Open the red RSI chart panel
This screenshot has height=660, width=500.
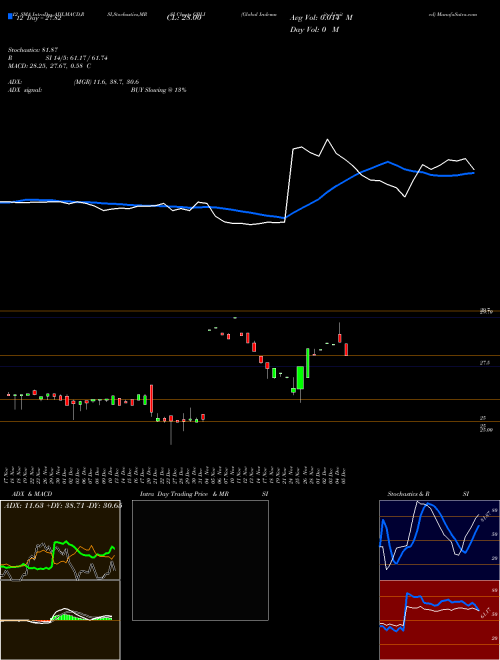(439, 620)
